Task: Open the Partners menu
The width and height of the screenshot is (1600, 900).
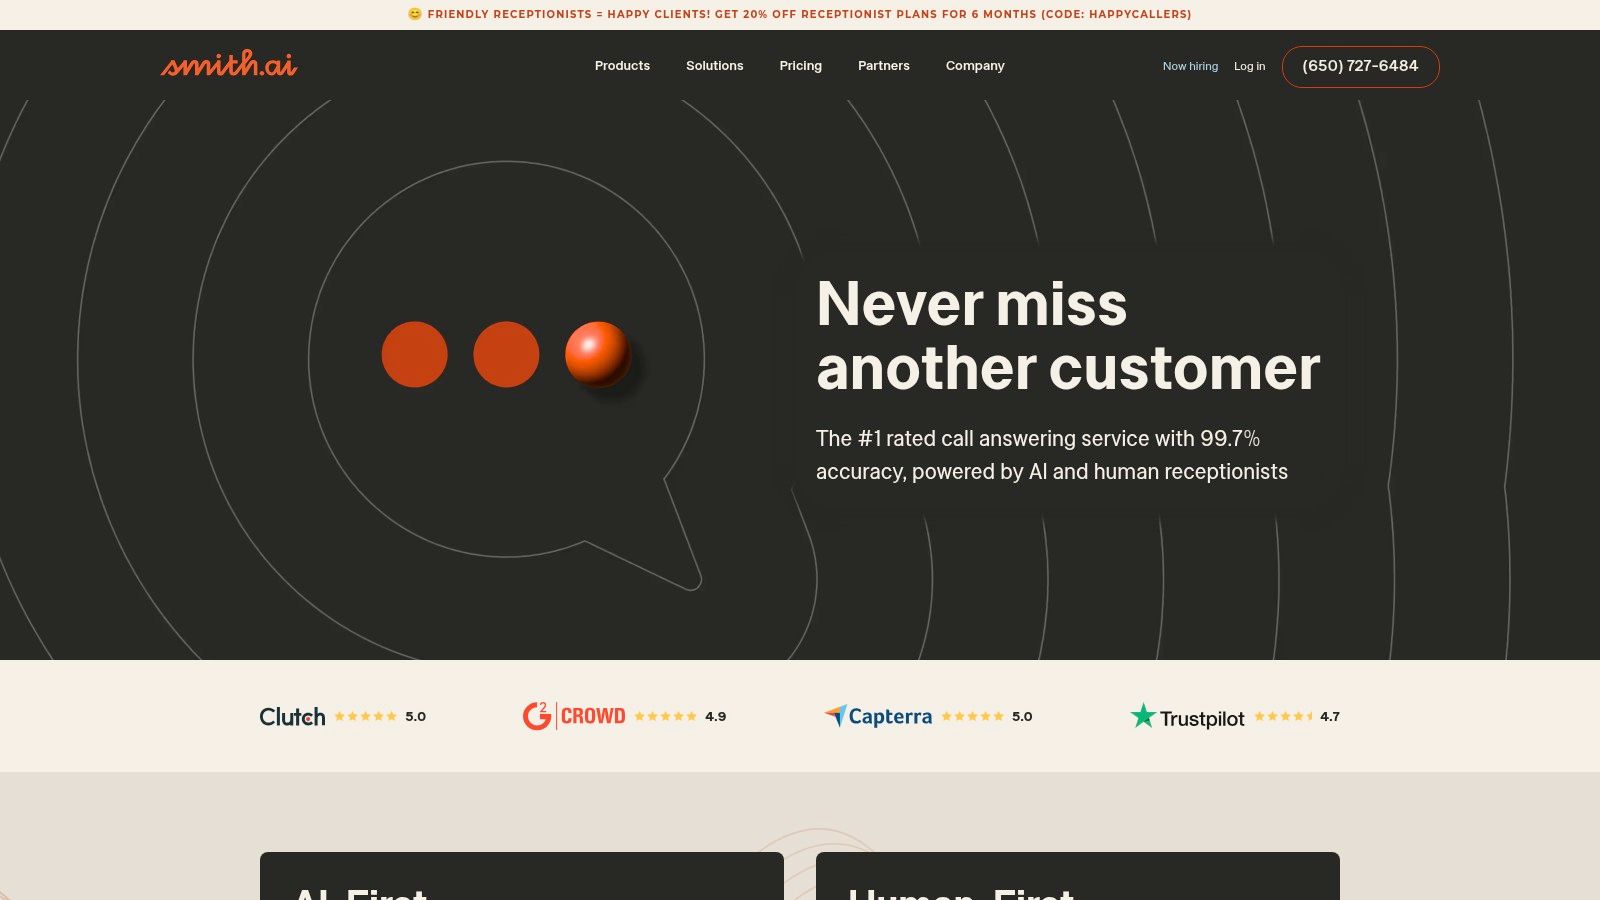Action: tap(884, 66)
